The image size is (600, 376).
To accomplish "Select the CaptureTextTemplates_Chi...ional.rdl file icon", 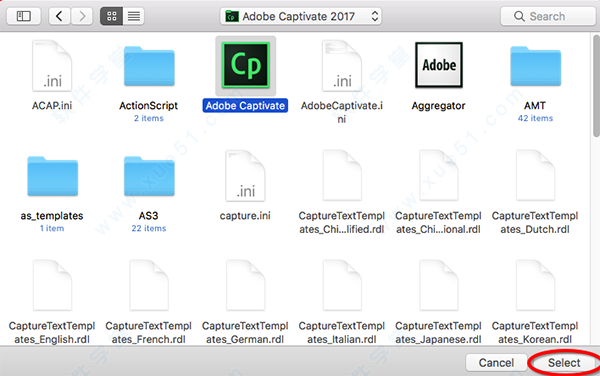I will pos(439,176).
